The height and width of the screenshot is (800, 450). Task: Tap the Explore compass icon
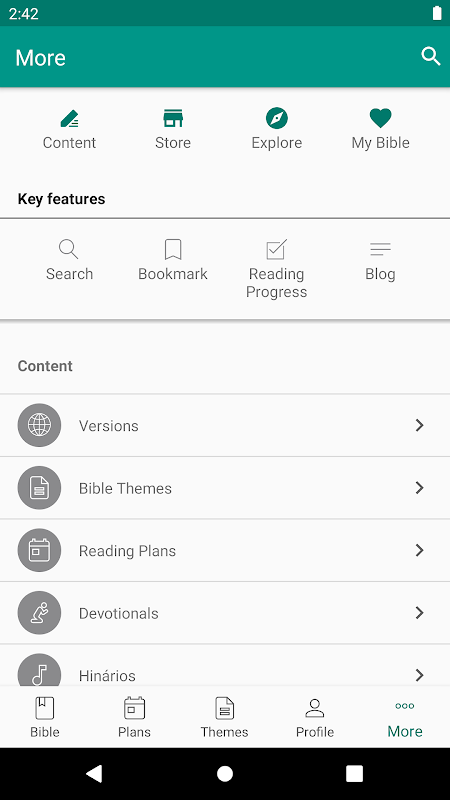(277, 118)
